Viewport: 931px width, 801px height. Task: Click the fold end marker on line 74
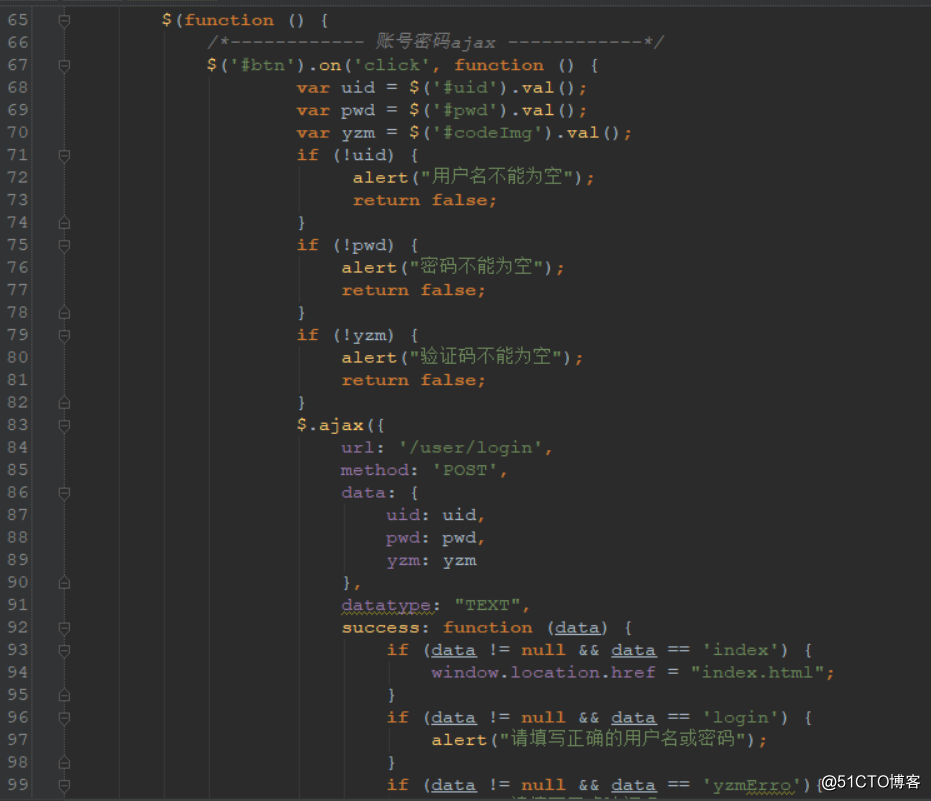[x=64, y=223]
